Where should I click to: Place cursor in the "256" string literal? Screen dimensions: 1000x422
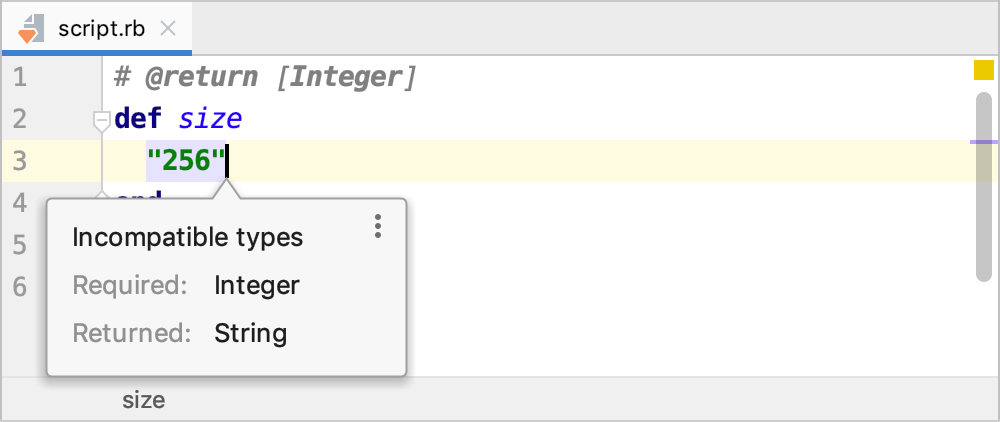click(186, 161)
